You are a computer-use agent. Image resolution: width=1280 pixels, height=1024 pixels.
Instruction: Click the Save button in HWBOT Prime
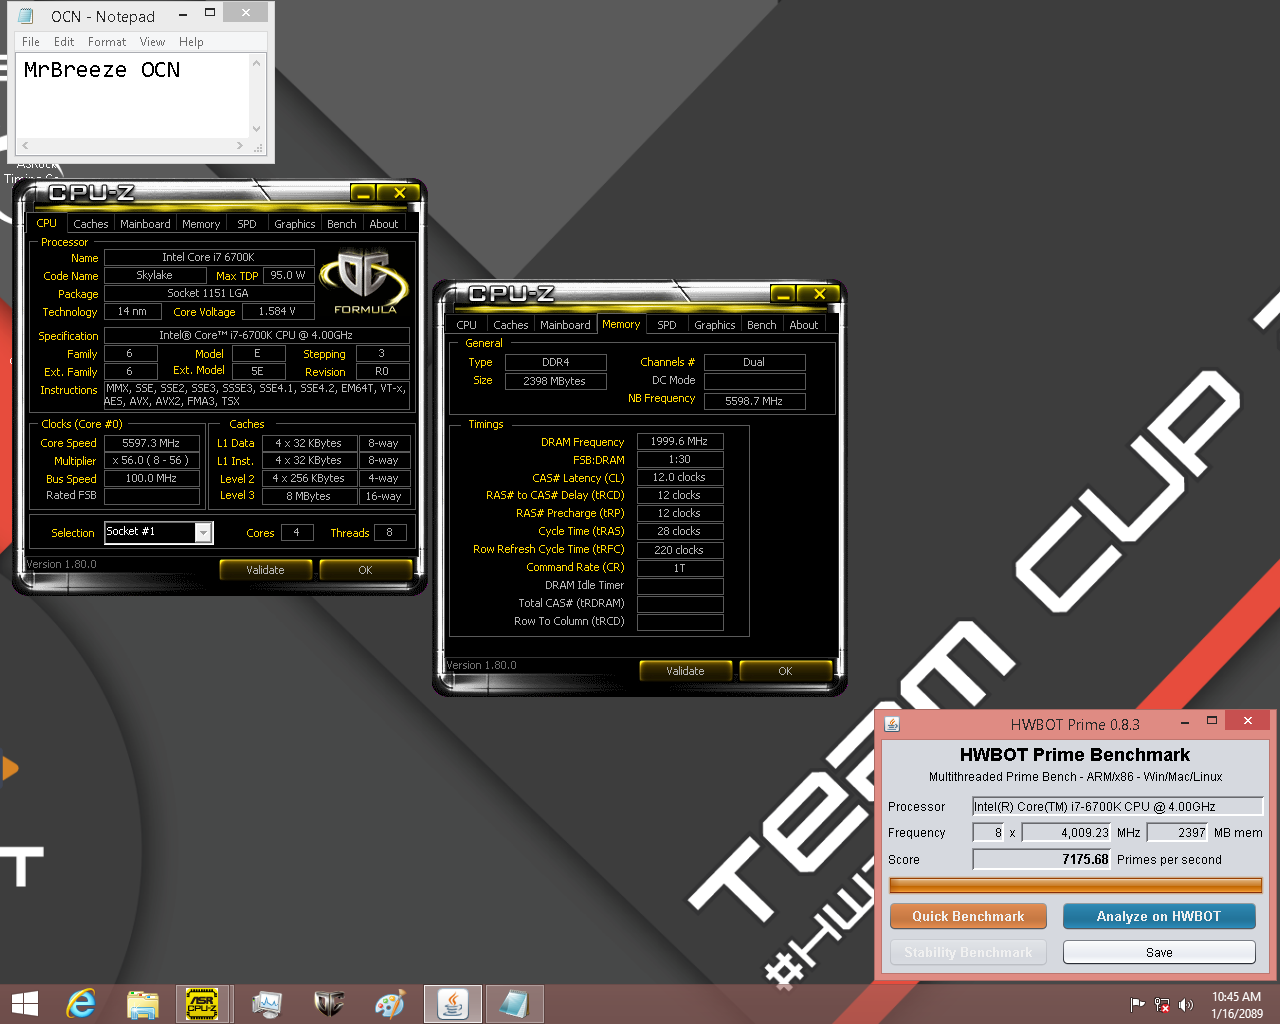[x=1159, y=952]
